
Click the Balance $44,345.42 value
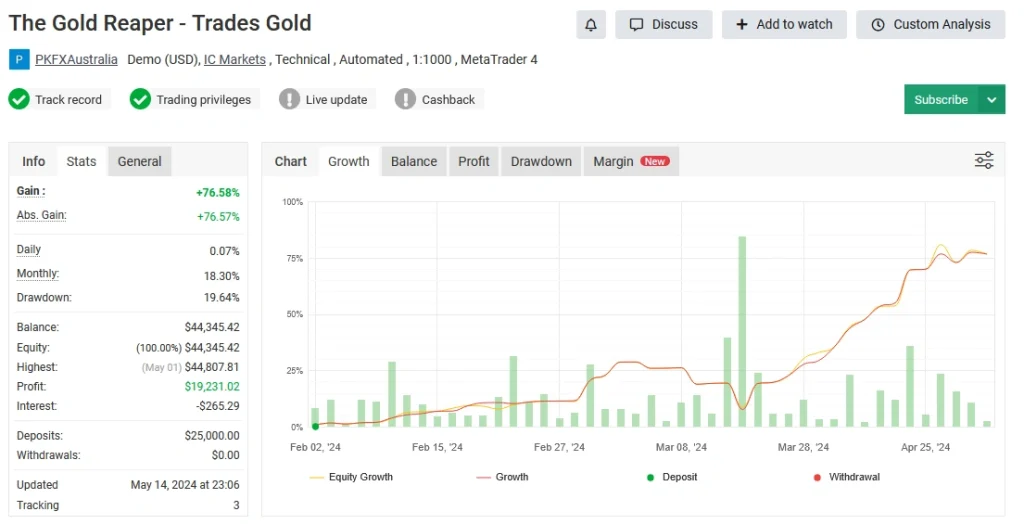click(212, 327)
